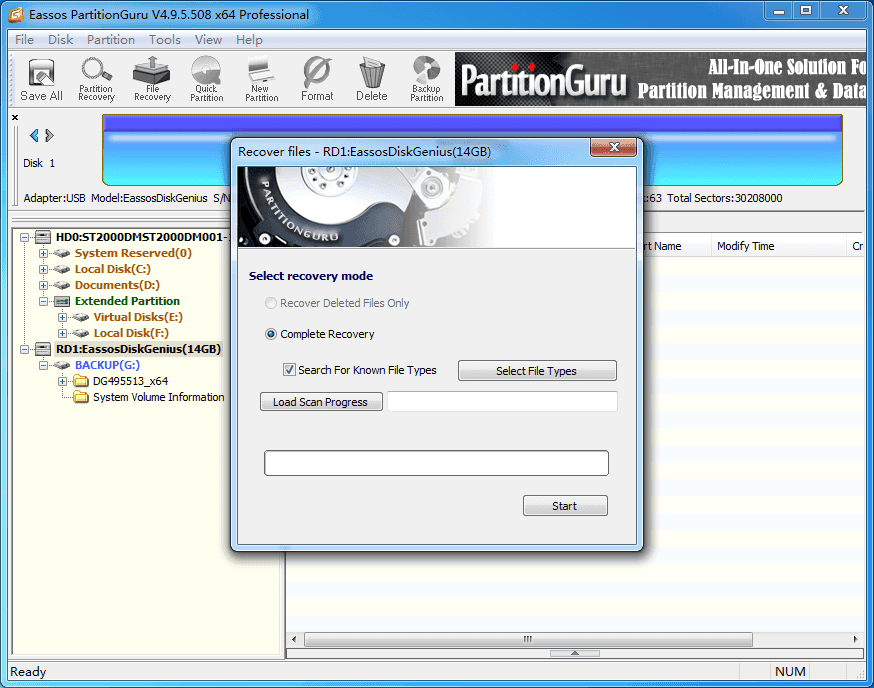Click the Documents(D:) drive icon
This screenshot has height=688, width=874.
(x=62, y=285)
